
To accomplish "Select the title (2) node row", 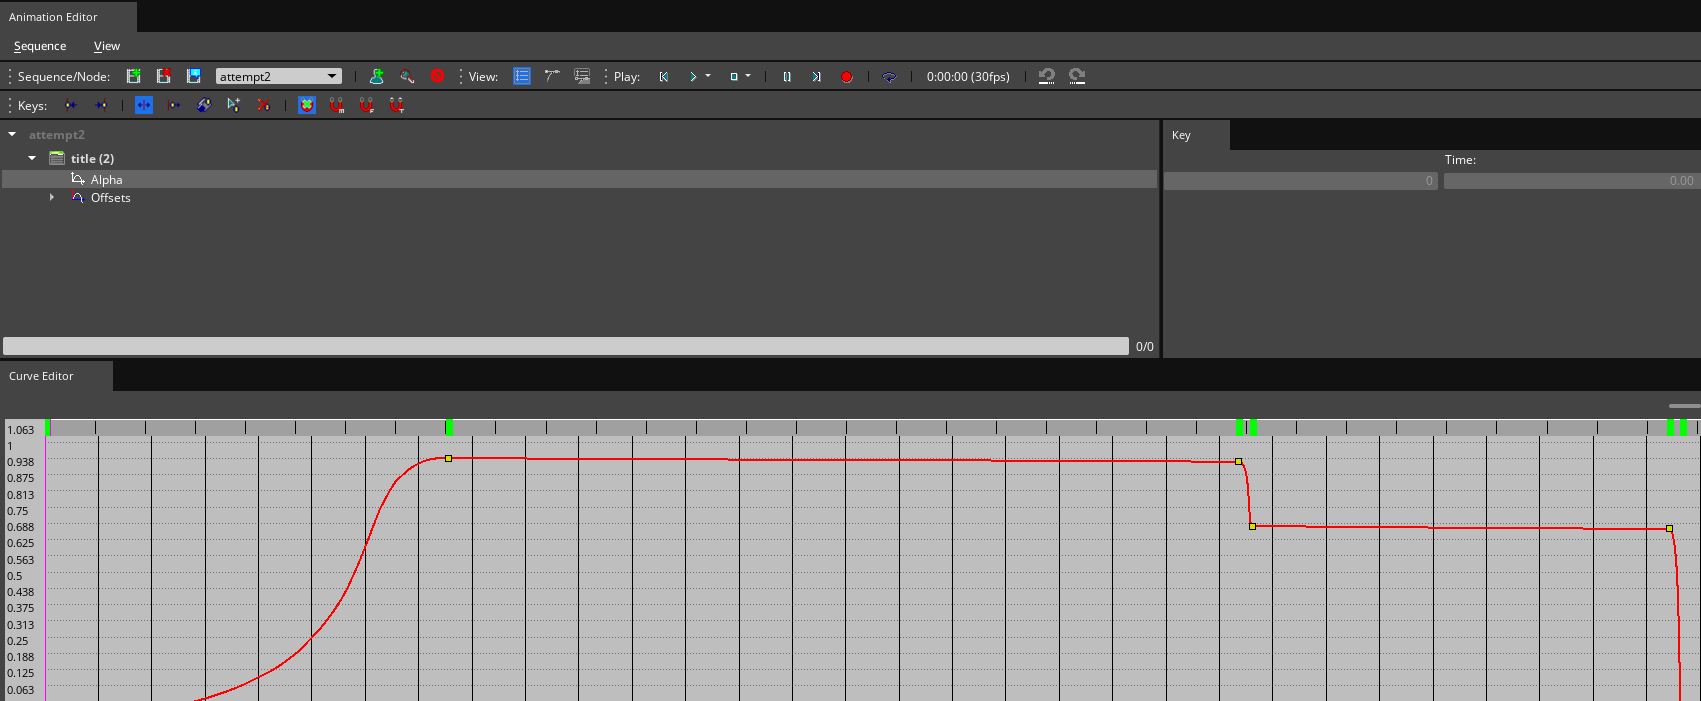I will [x=580, y=158].
